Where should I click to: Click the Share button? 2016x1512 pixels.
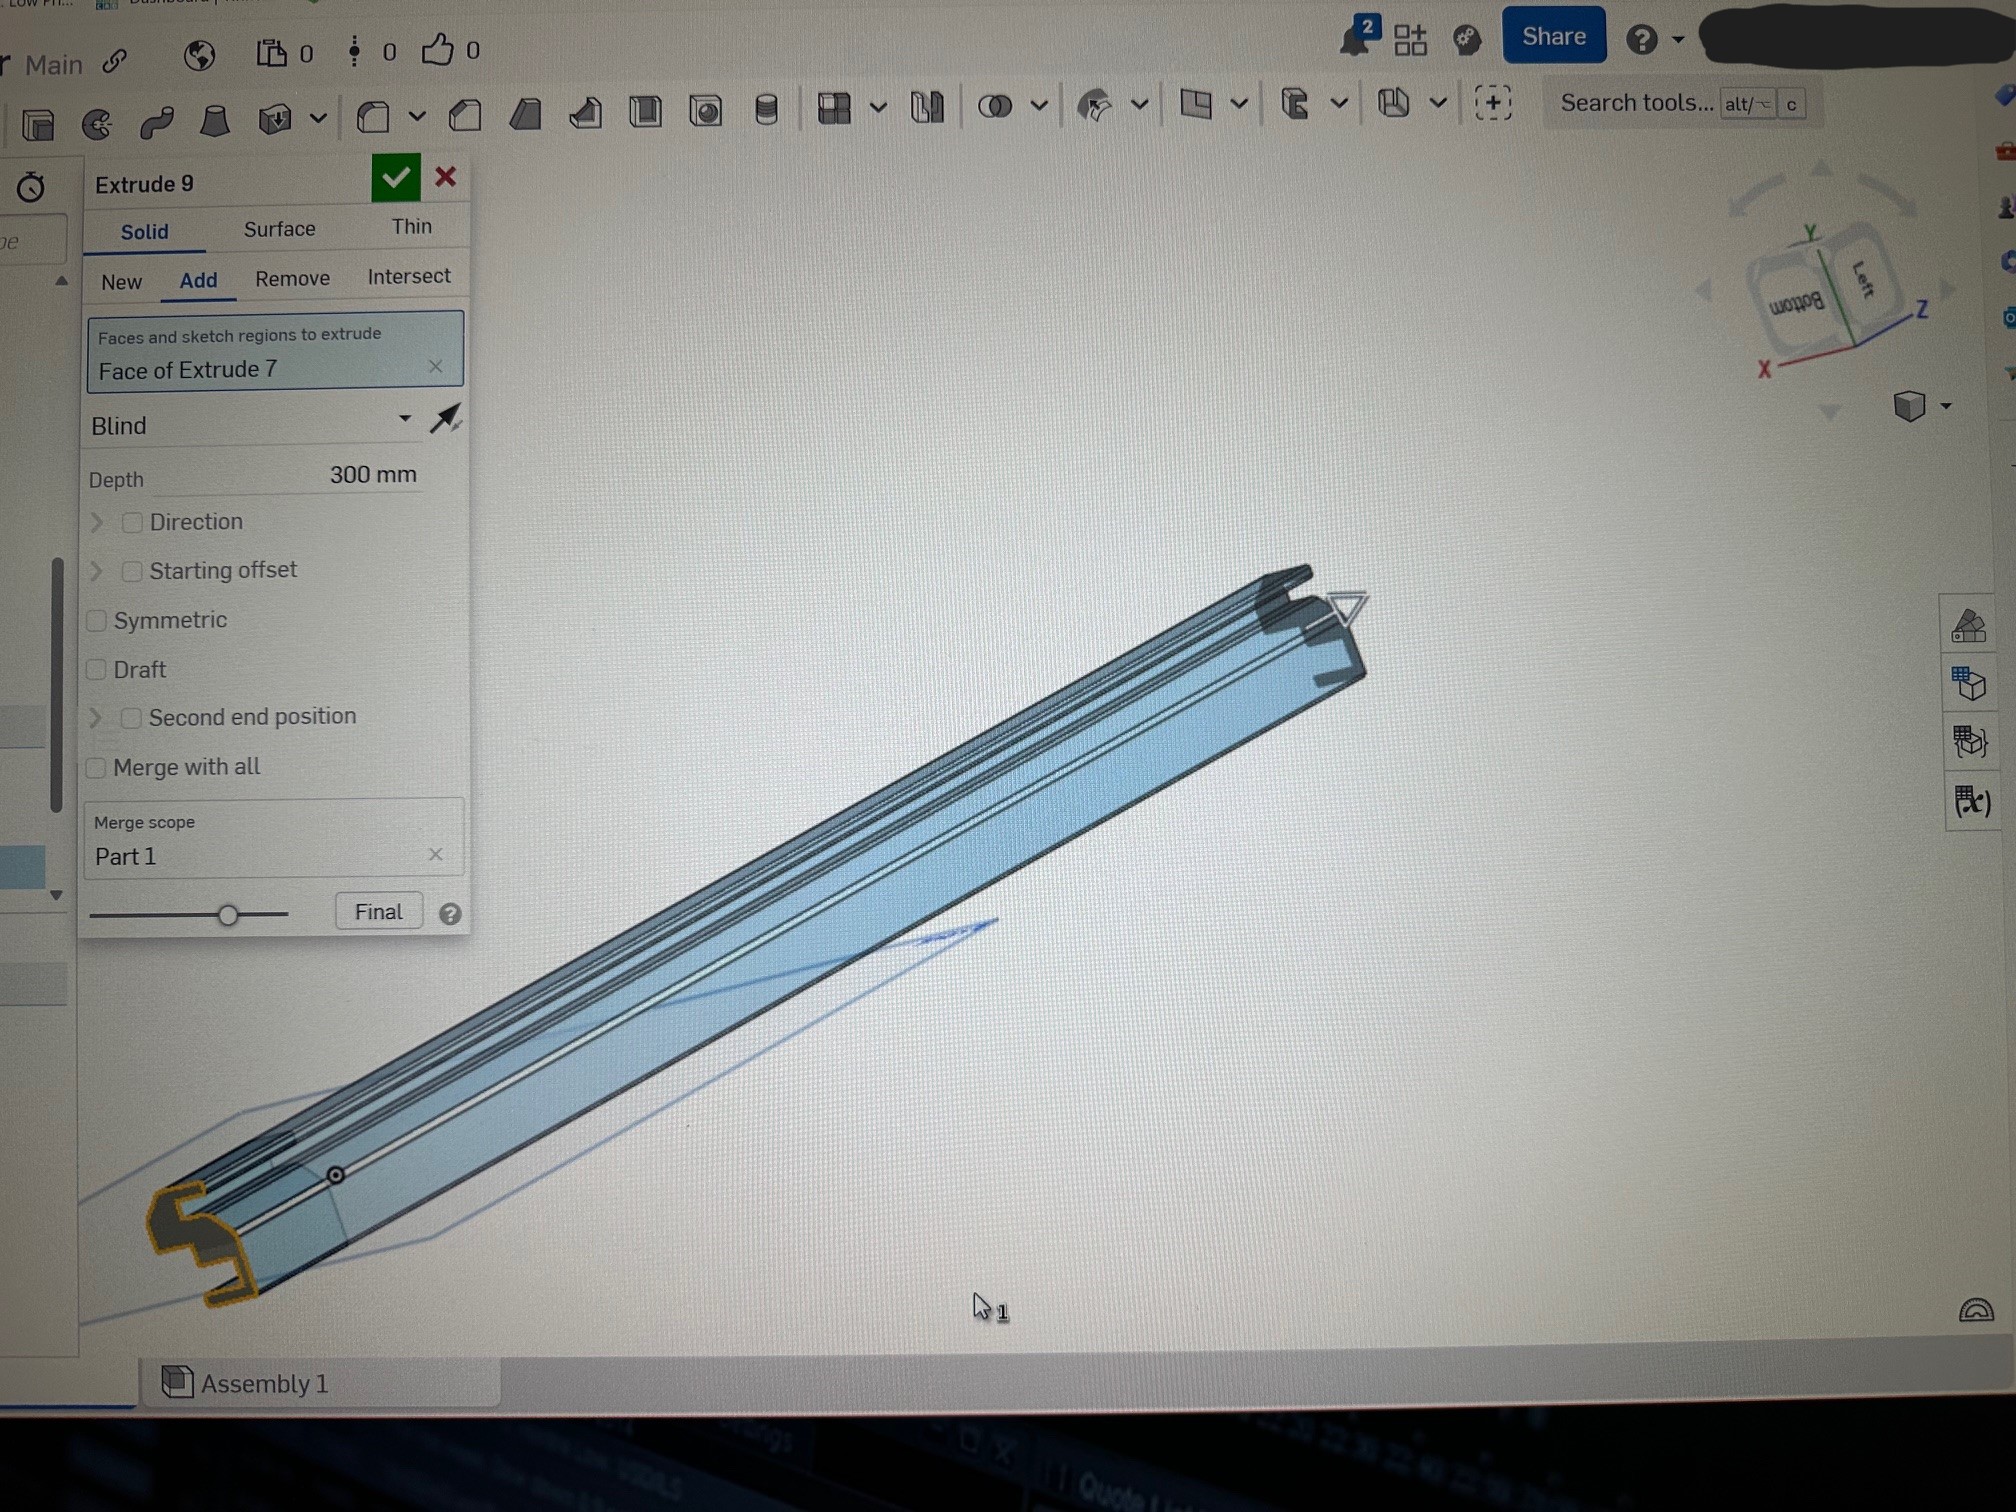tap(1553, 37)
